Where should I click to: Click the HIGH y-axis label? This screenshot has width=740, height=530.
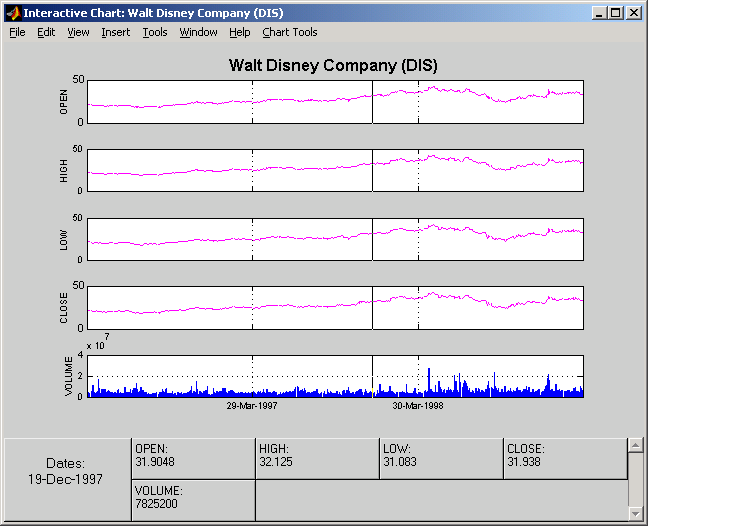64,170
